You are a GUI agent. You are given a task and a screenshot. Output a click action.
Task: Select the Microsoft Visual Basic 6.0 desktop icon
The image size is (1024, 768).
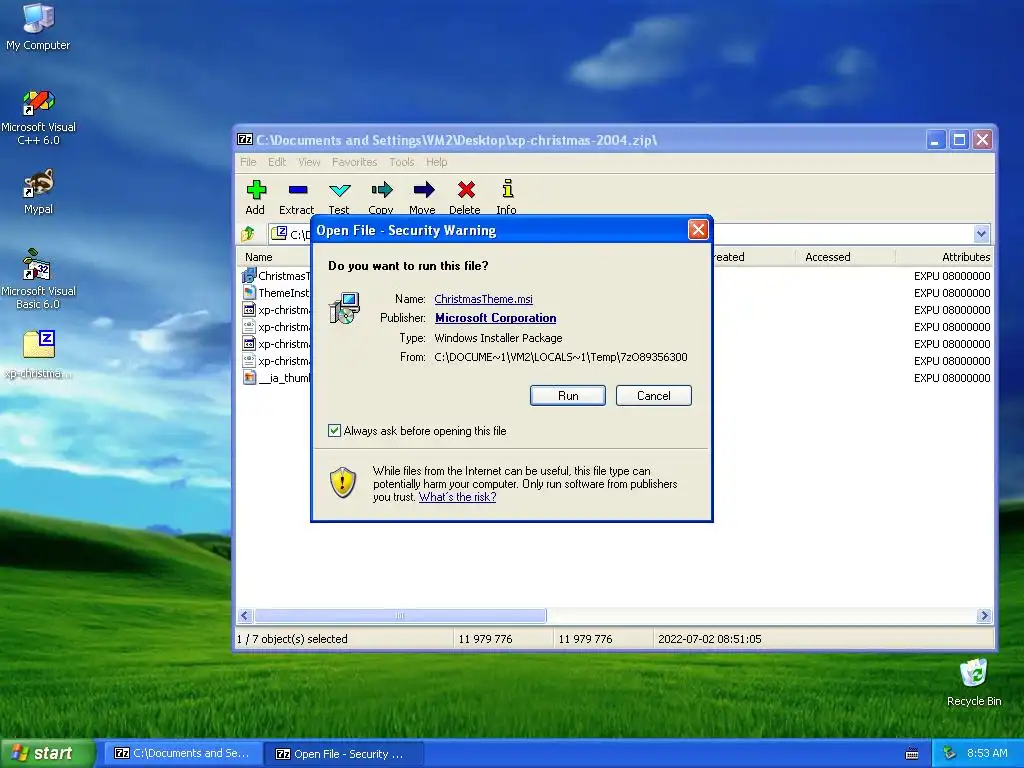pyautogui.click(x=38, y=280)
